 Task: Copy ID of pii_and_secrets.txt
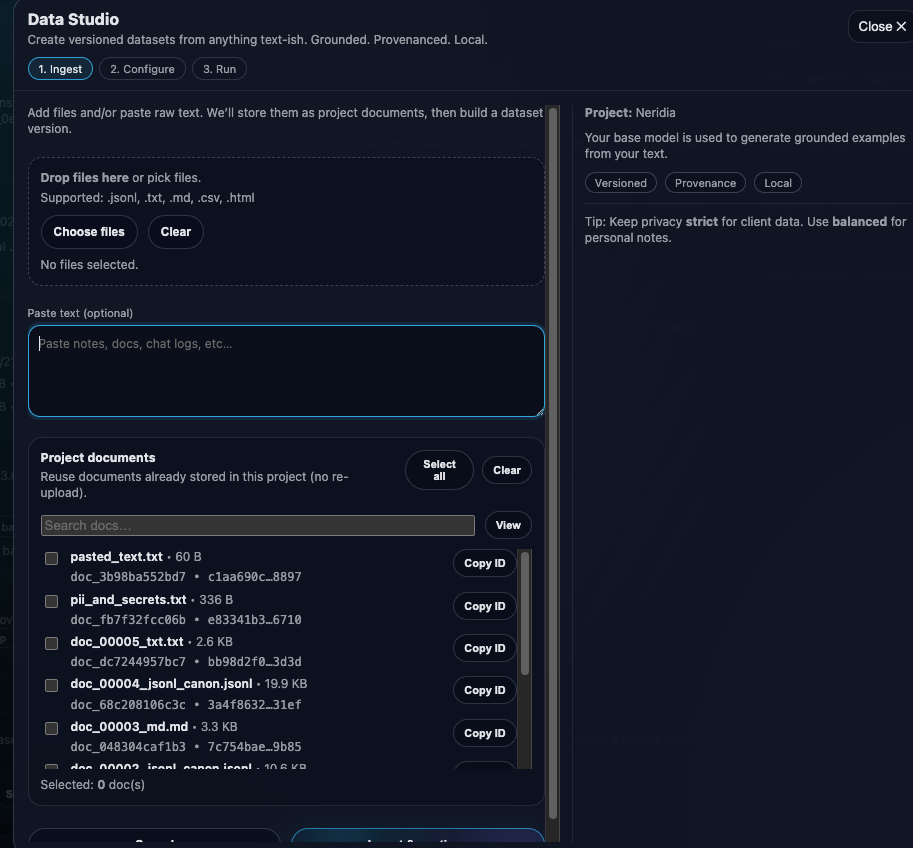(x=484, y=606)
